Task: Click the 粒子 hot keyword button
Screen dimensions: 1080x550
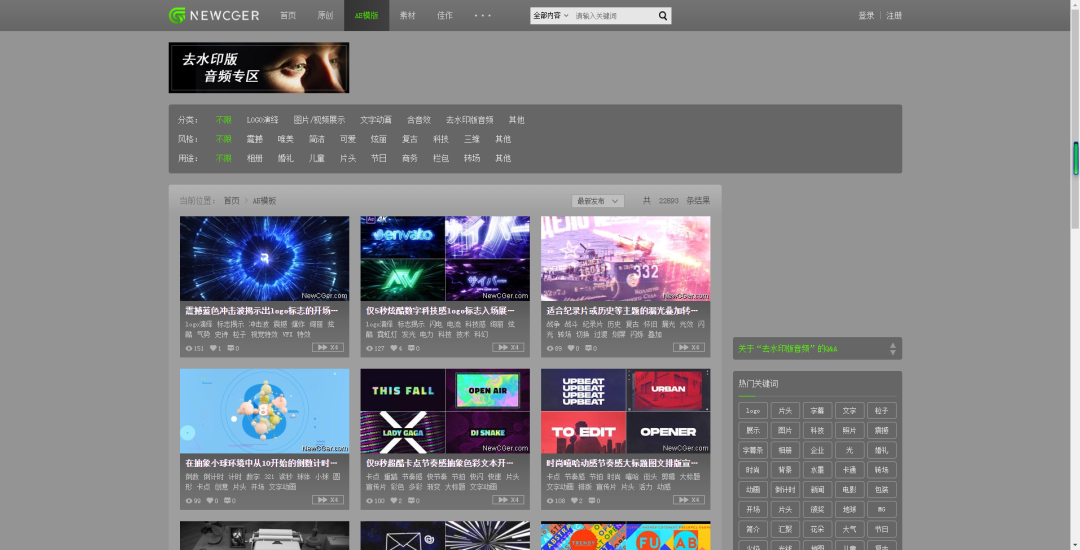Action: coord(882,411)
